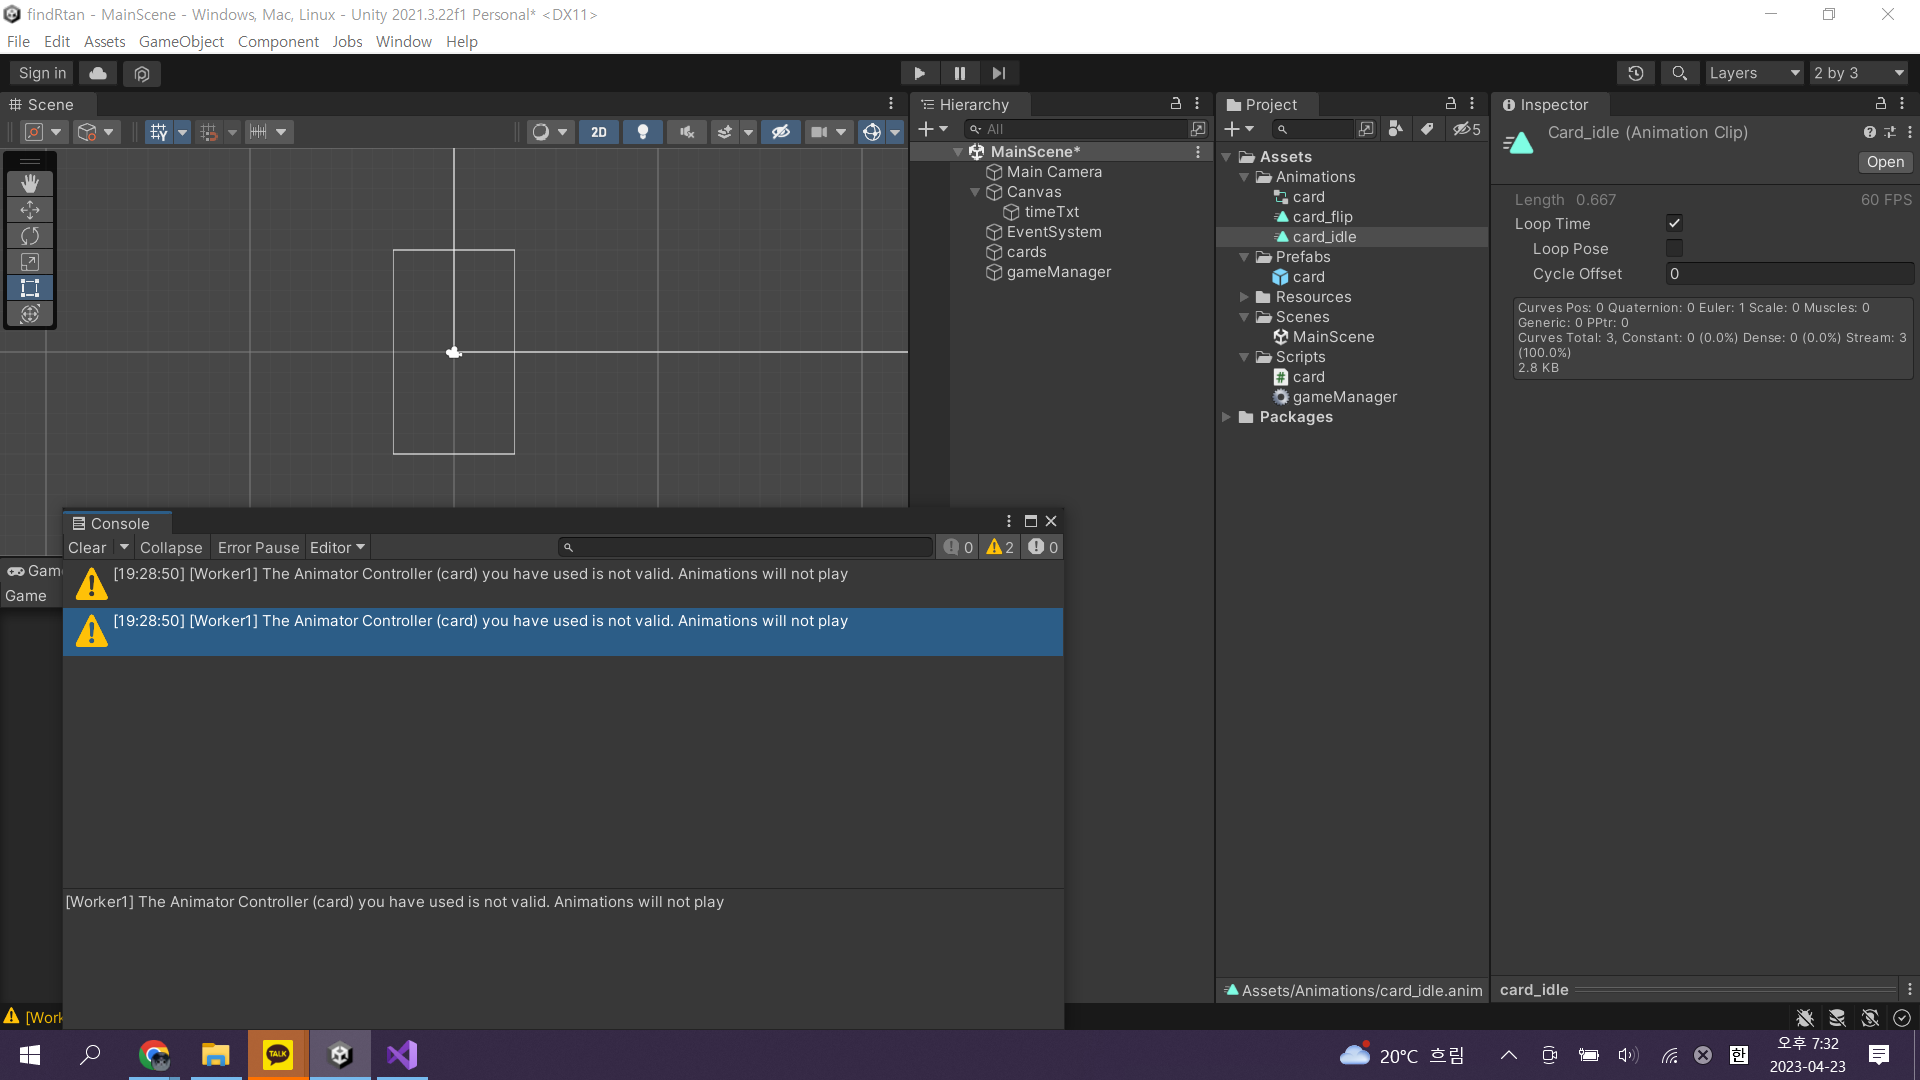This screenshot has height=1080, width=1920.
Task: Open Editor dropdown in Console
Action: coord(338,548)
